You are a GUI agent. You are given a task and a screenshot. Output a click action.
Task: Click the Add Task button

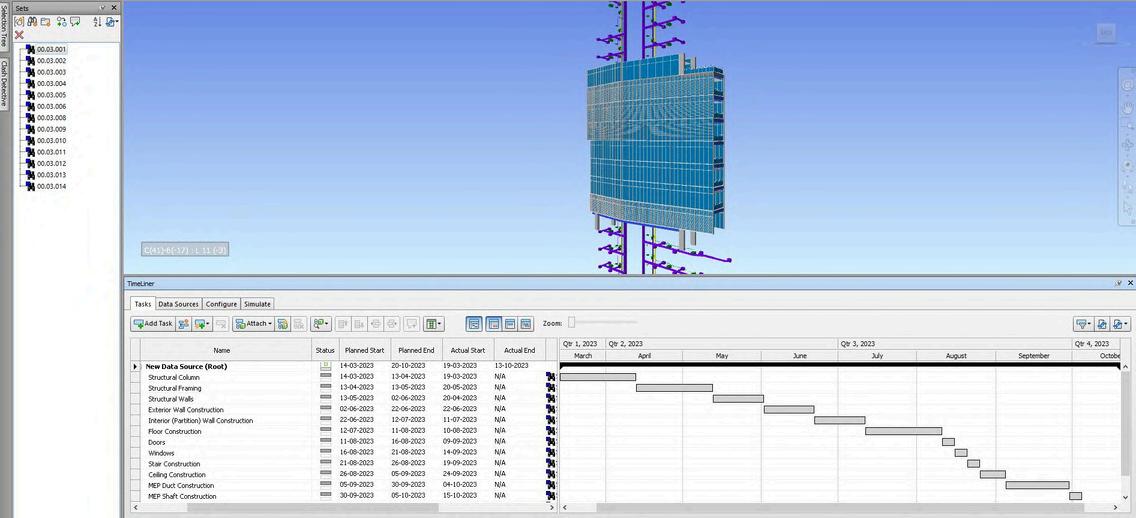153,324
